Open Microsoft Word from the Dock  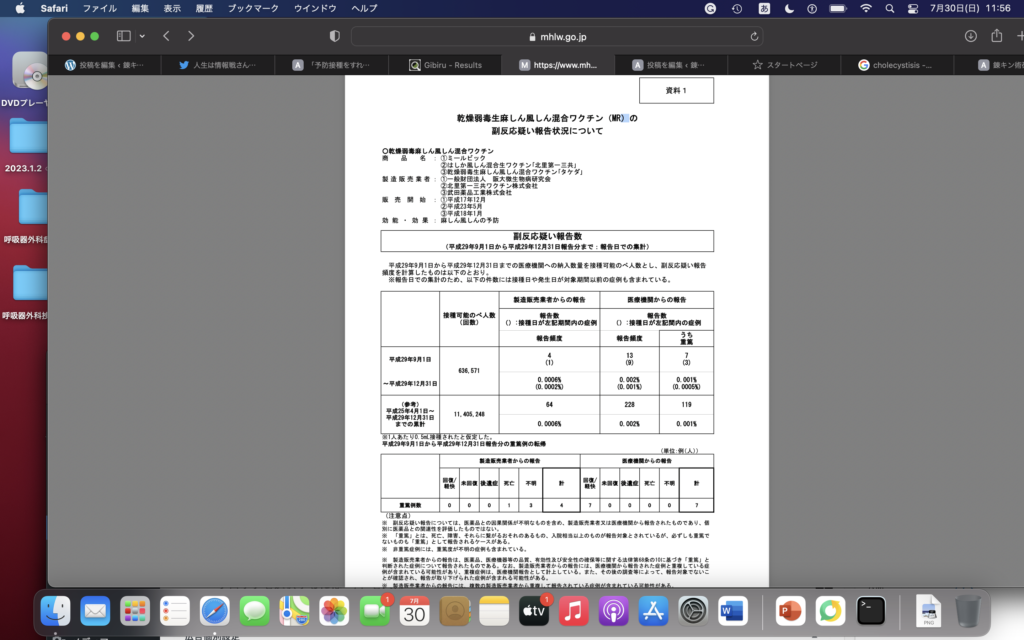[x=733, y=609]
